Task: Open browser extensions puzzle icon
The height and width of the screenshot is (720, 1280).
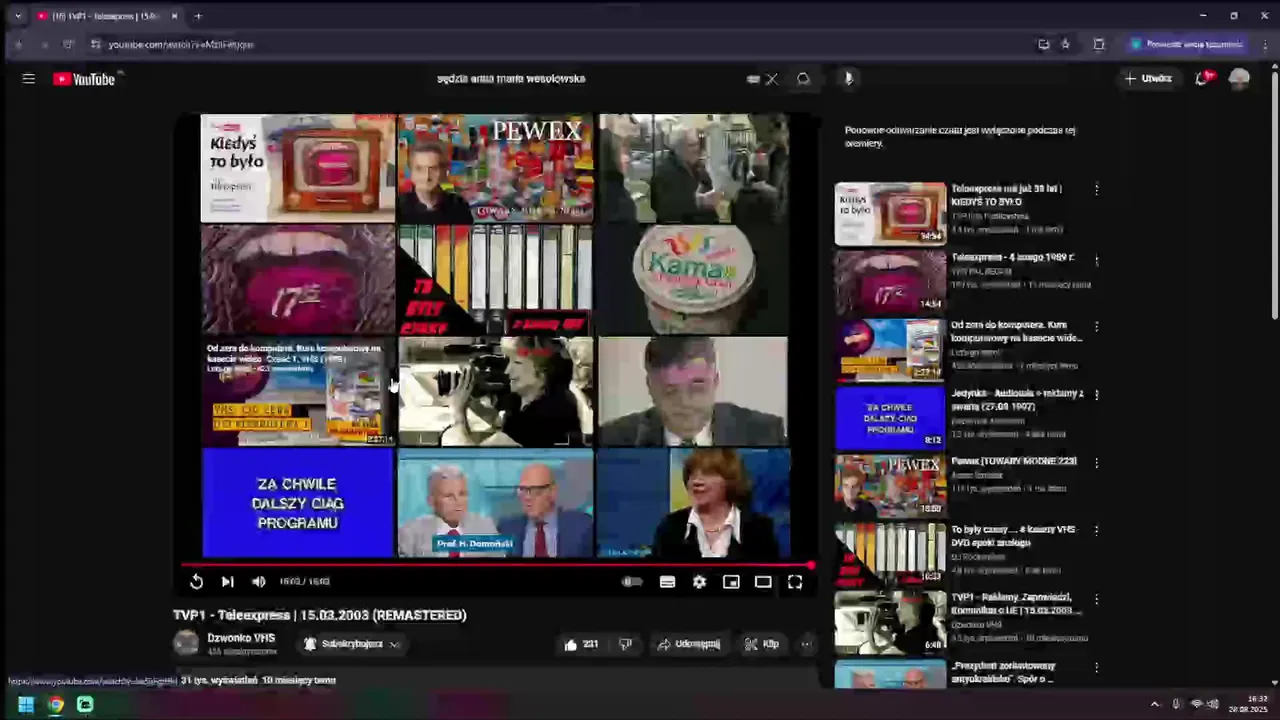Action: click(x=1099, y=44)
